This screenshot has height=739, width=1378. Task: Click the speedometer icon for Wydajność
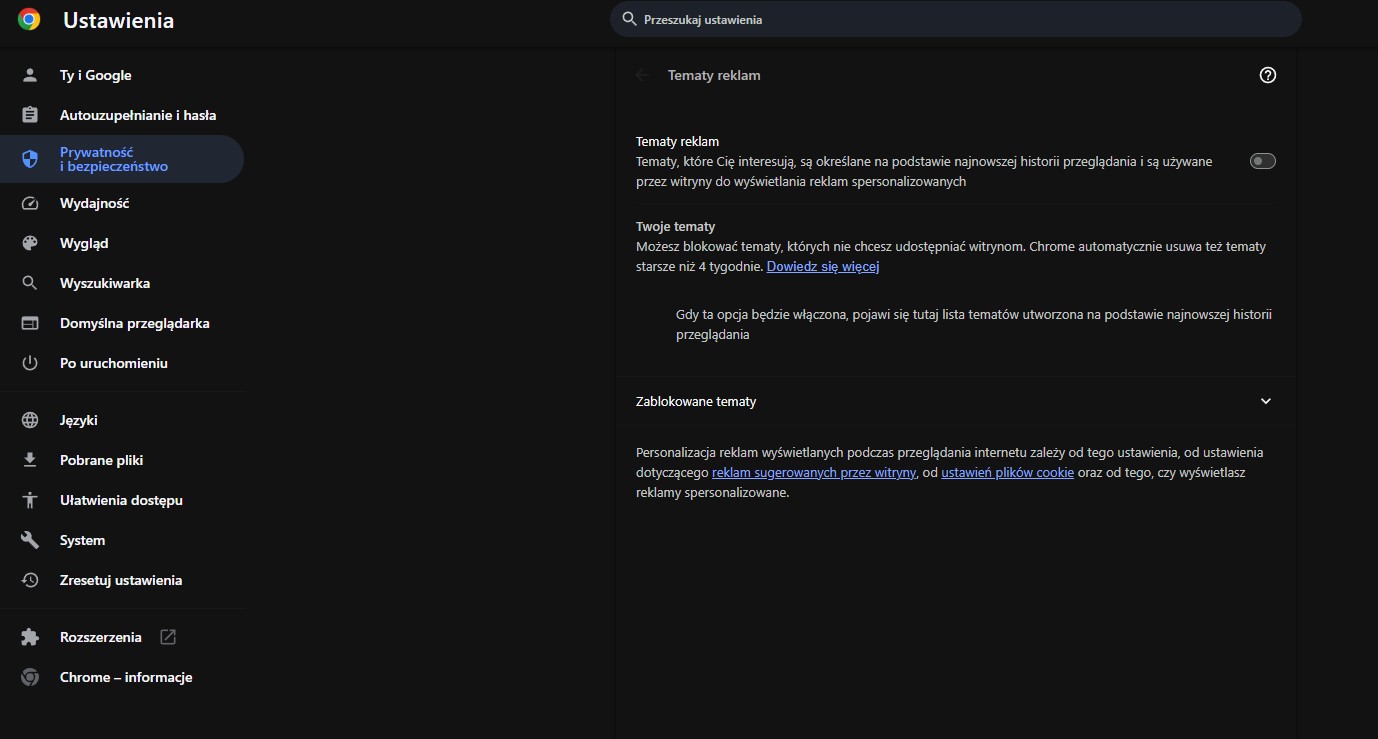click(x=30, y=203)
